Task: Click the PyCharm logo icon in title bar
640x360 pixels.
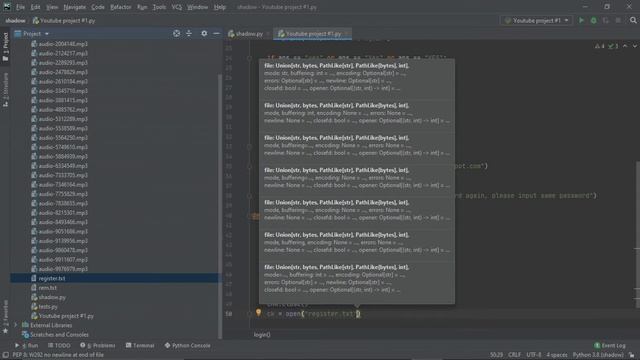Action: click(7, 7)
